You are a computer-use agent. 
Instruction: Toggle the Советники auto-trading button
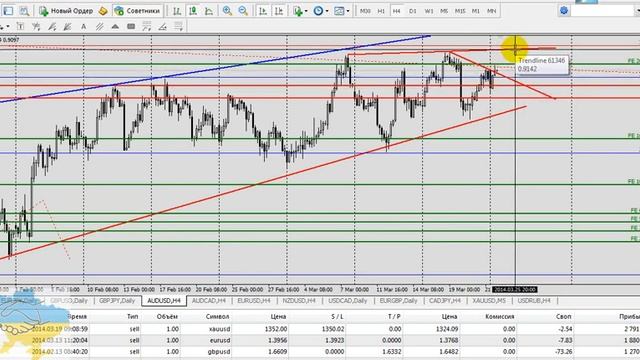(x=137, y=11)
